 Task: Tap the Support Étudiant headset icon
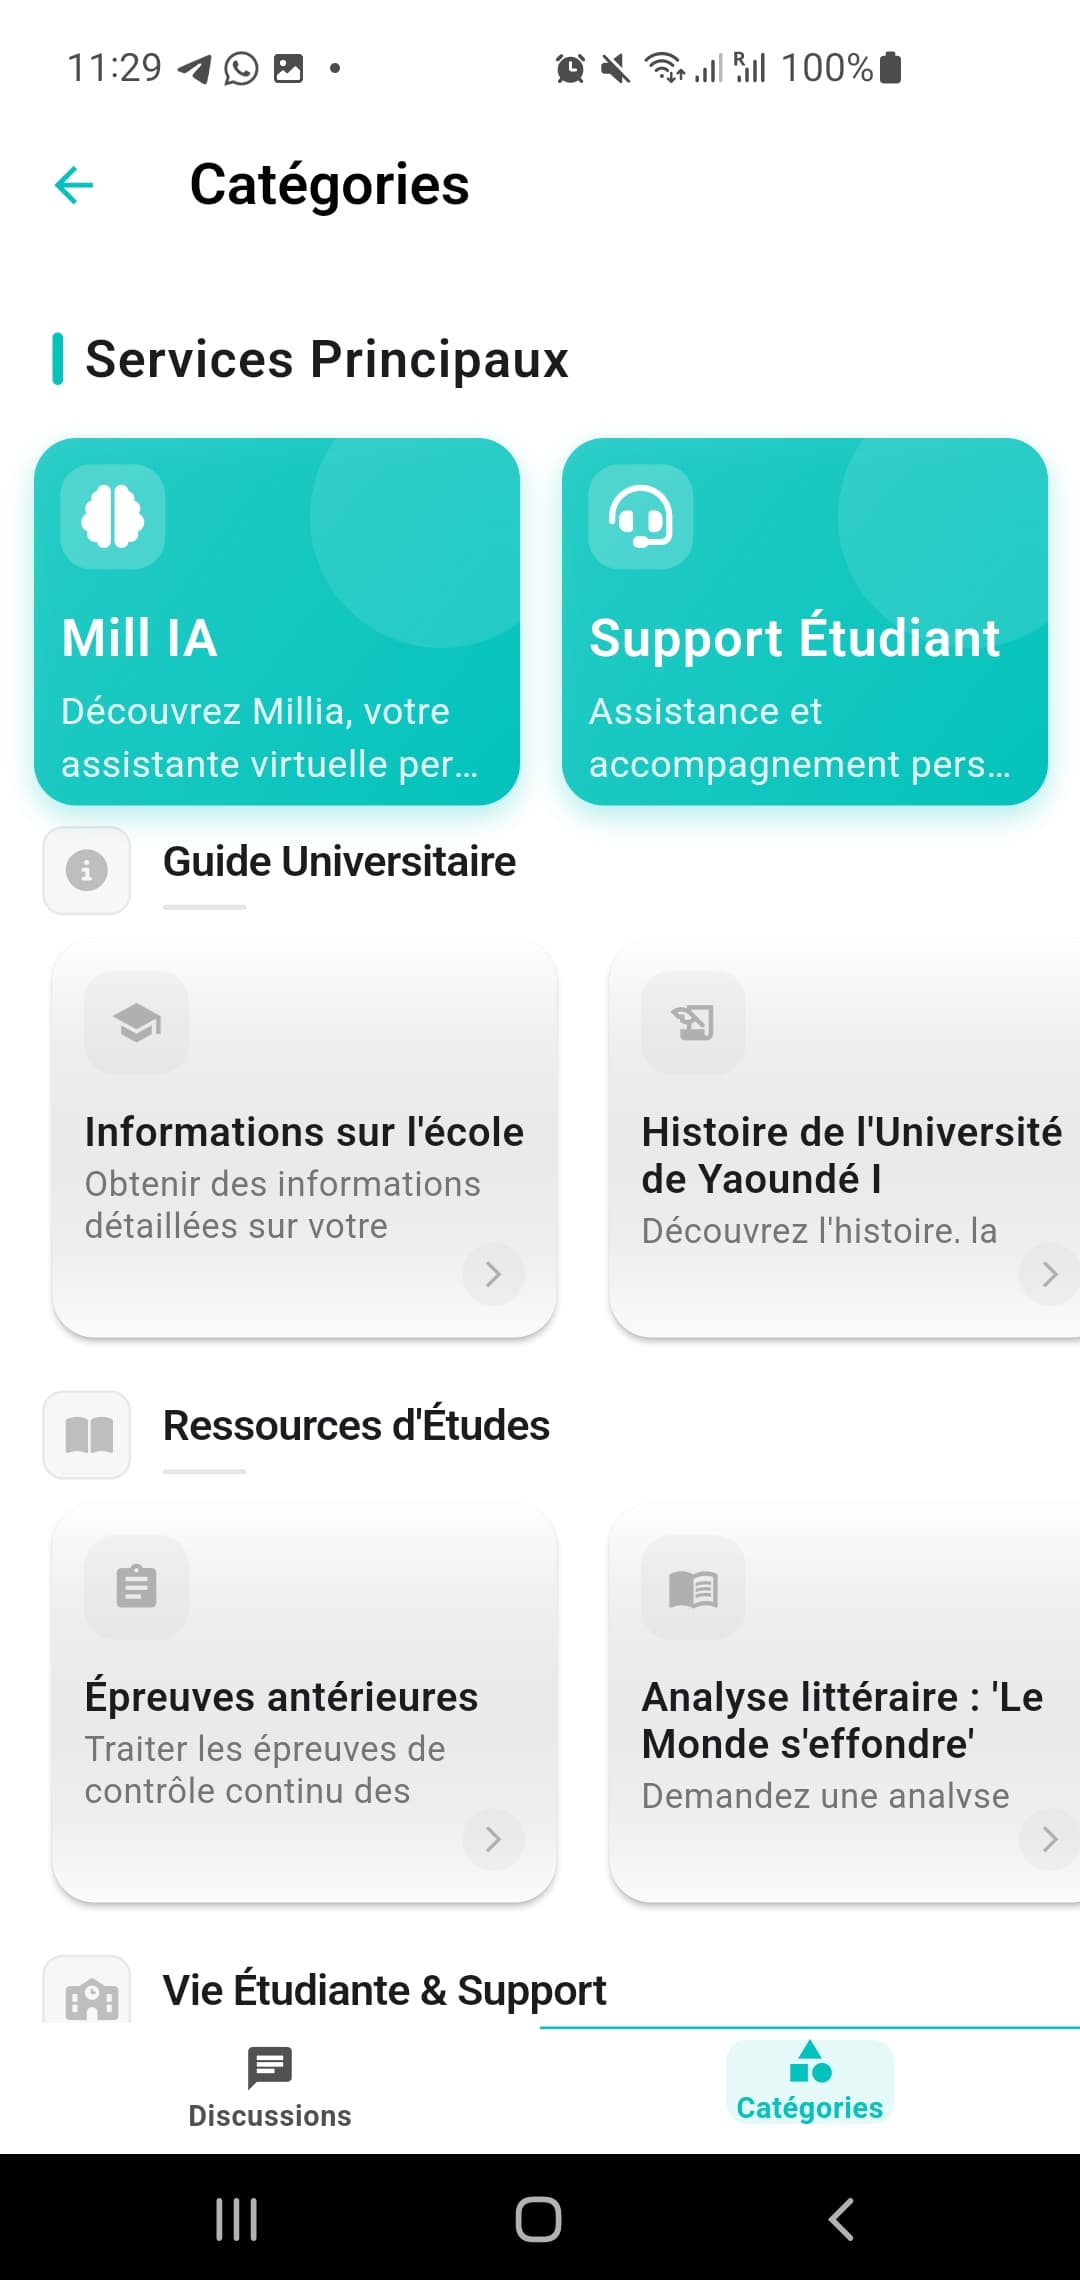[640, 516]
